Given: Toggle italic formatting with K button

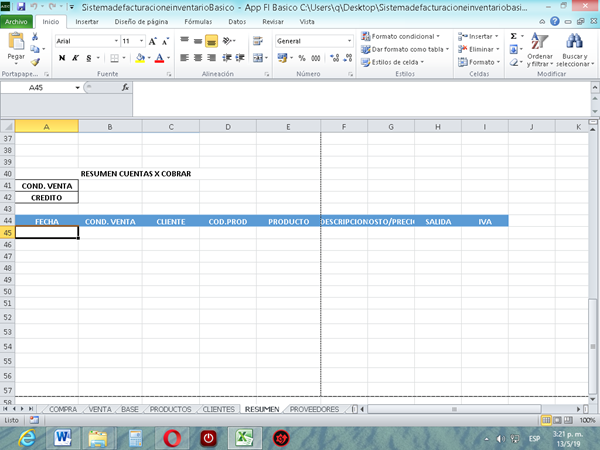Looking at the screenshot, I should 74,58.
